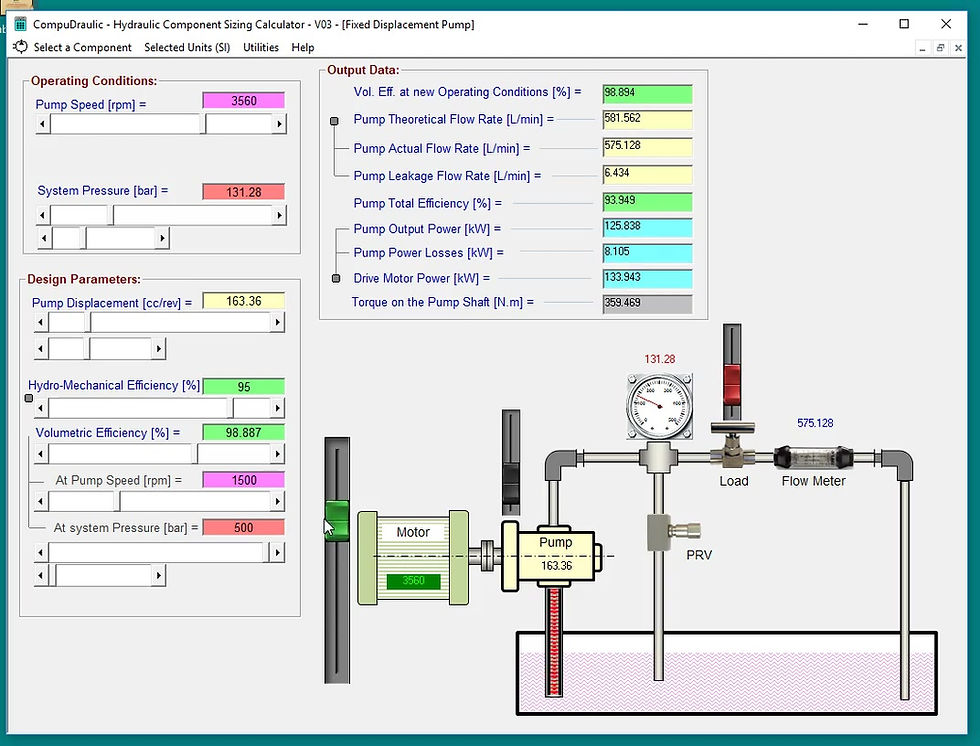Click Pump Speed scrollbar left arrow
Viewport: 980px width, 746px height.
point(42,124)
